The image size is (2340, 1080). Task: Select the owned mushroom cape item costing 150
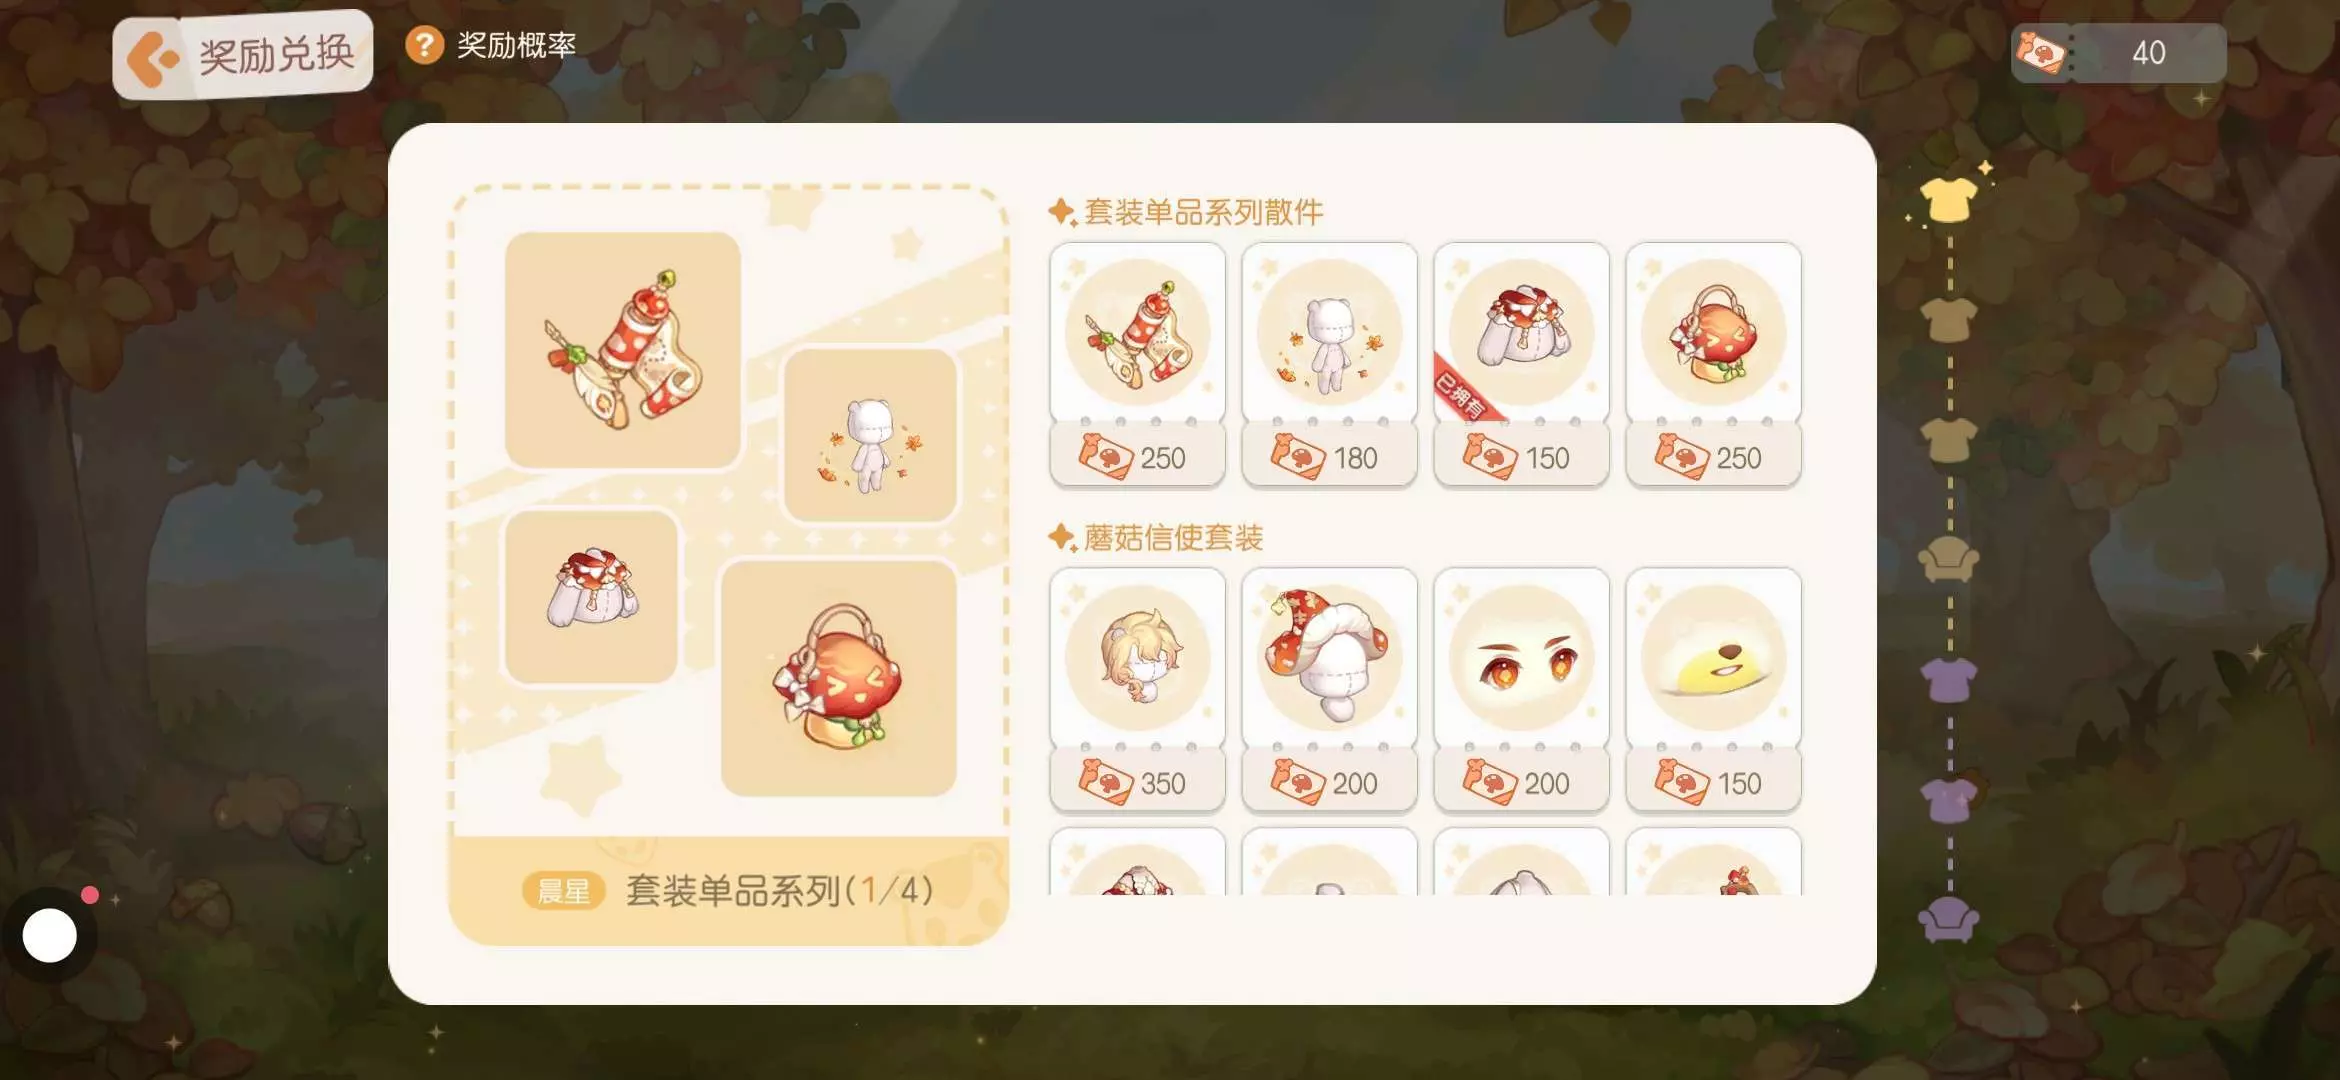click(1521, 364)
